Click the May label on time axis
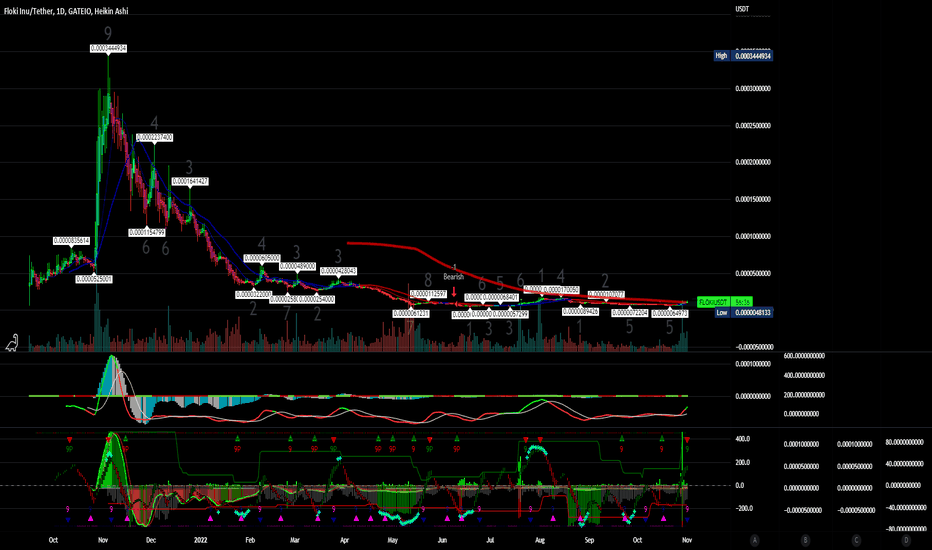 point(393,540)
